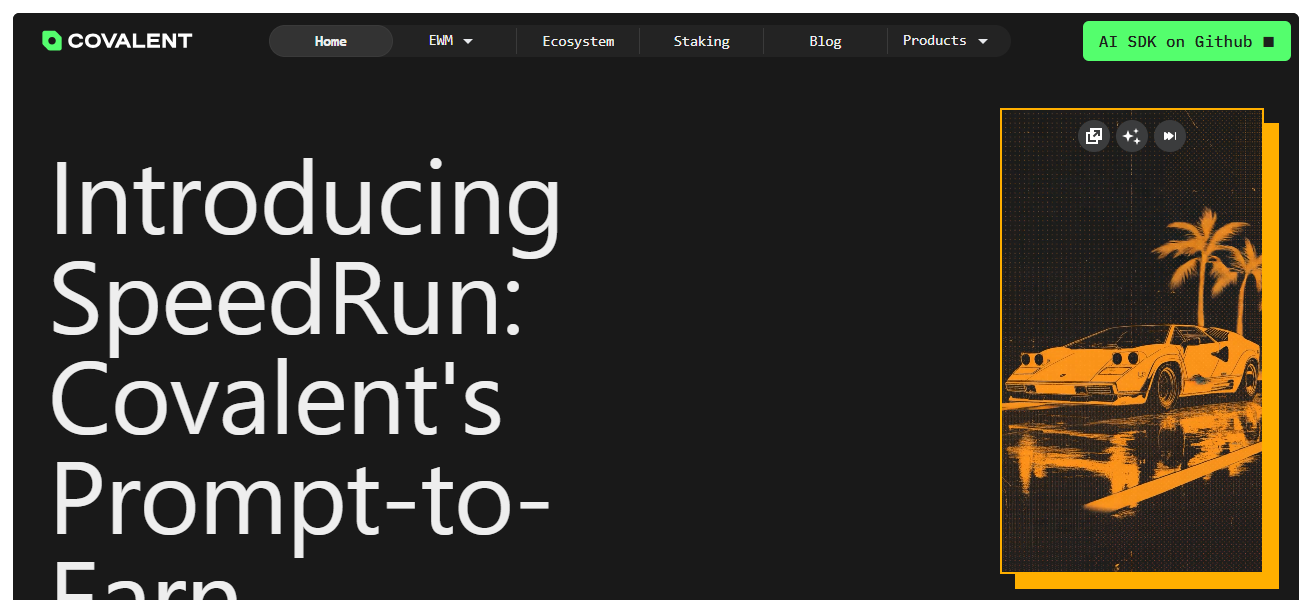Click the green Covalent logo icon

52,41
